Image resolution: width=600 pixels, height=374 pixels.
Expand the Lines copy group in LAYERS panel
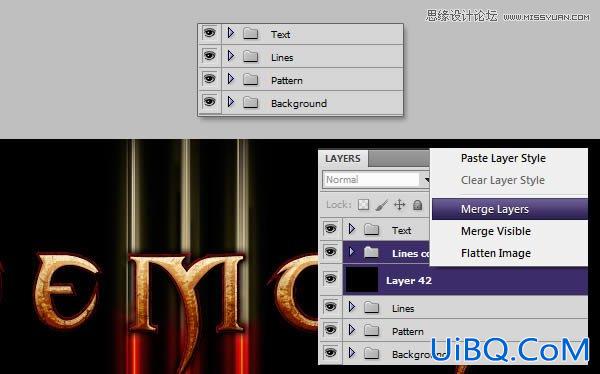(352, 252)
